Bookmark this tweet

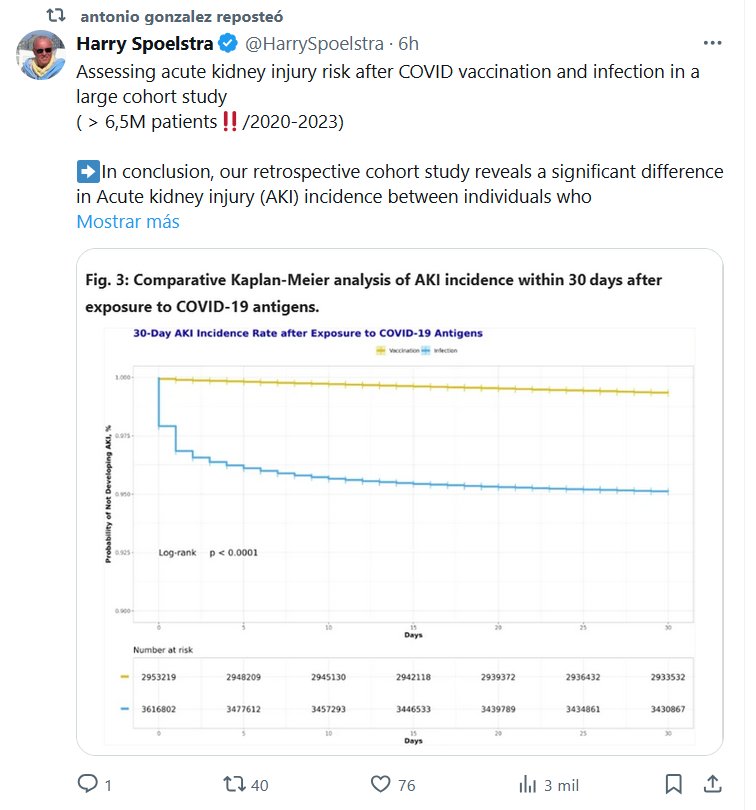click(x=674, y=785)
